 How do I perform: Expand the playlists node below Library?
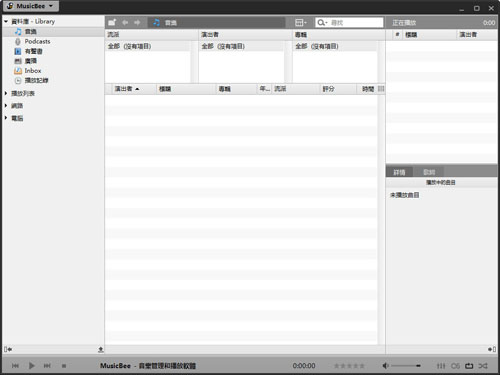[6, 93]
